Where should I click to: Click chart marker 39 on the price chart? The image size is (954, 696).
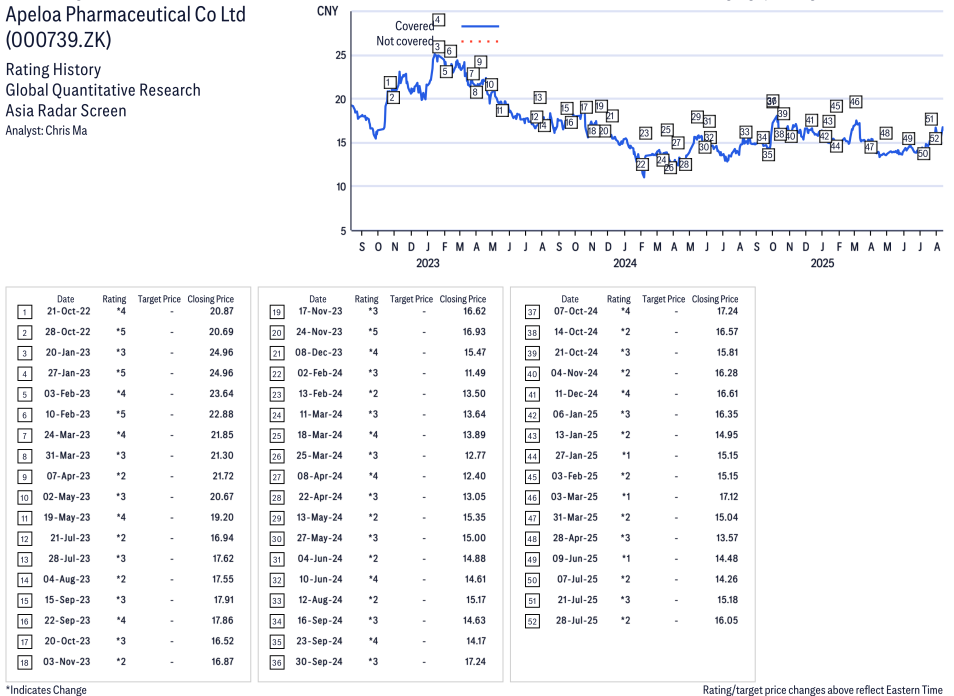click(x=783, y=113)
